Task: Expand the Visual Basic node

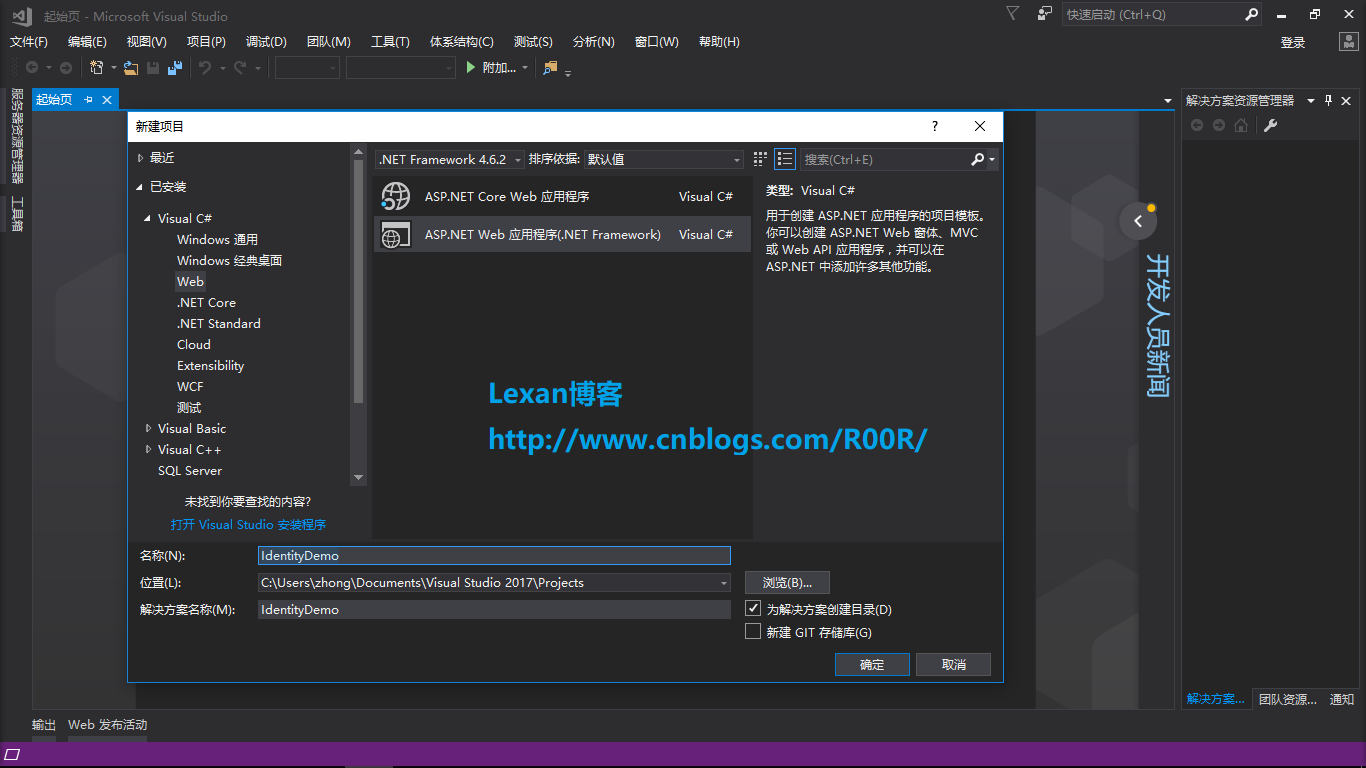Action: tap(149, 428)
